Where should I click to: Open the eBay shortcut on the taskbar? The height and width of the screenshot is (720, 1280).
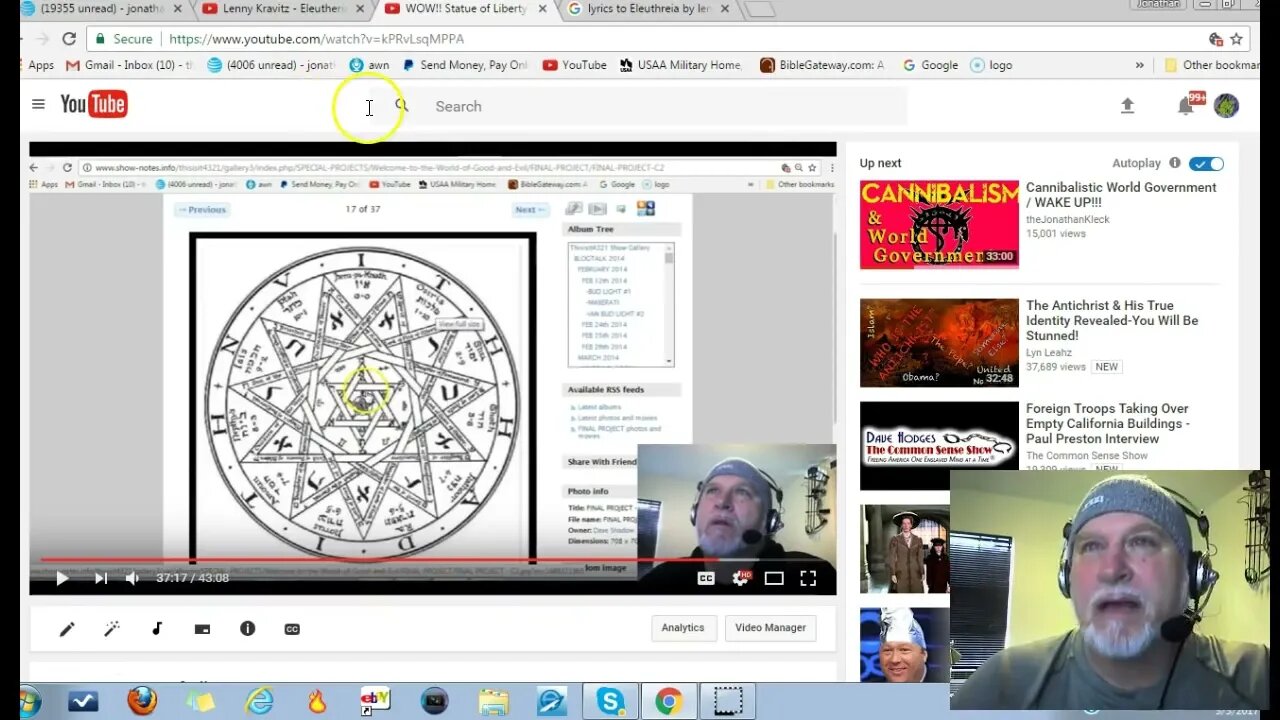(x=376, y=701)
